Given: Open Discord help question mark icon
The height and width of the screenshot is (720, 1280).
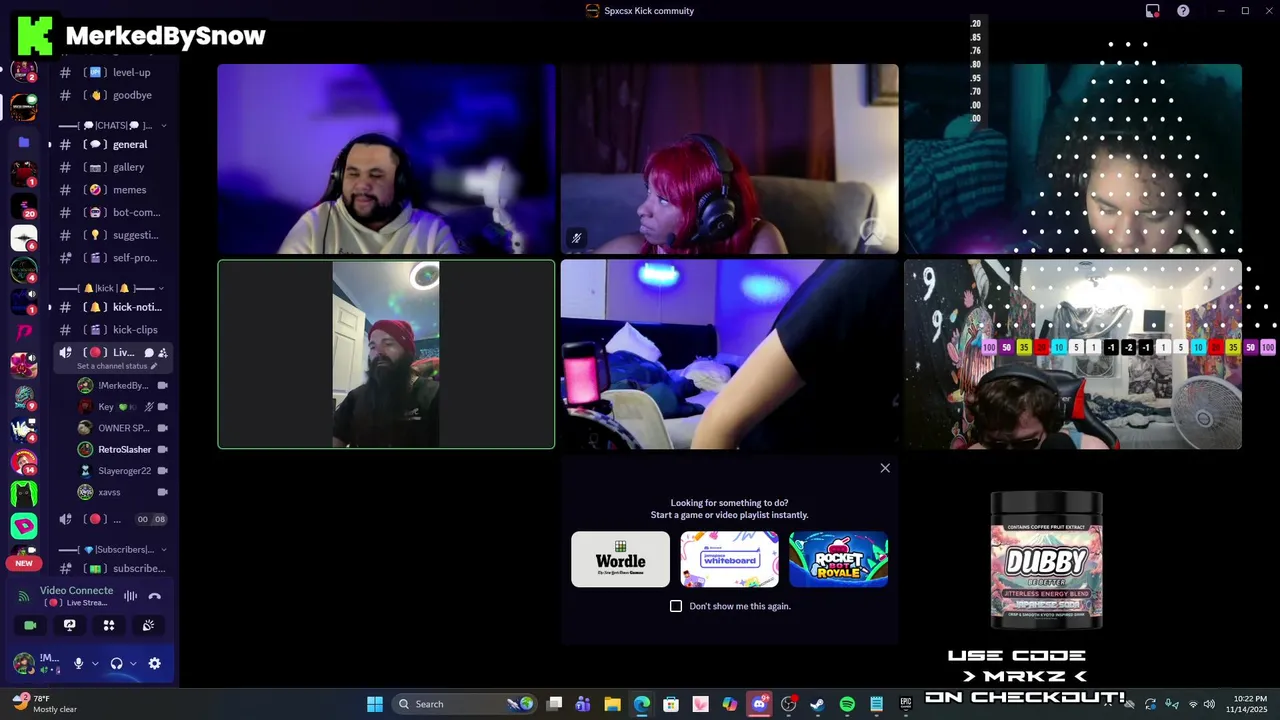Looking at the screenshot, I should [1183, 11].
